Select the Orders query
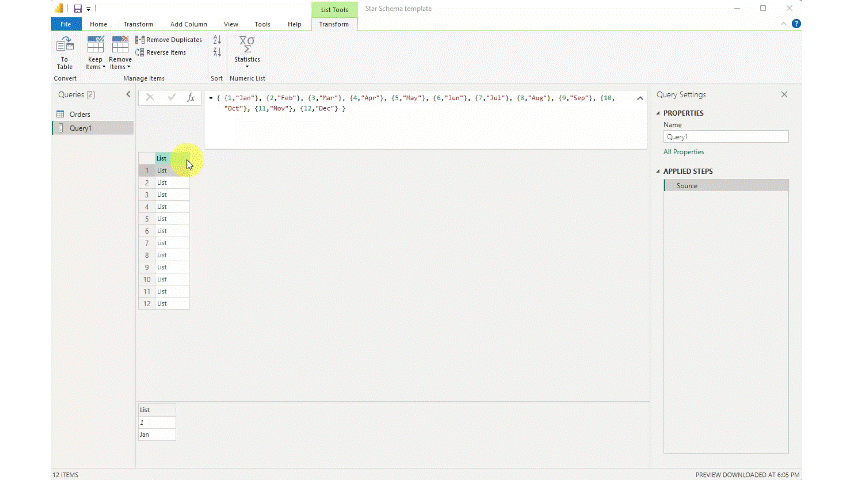Screen dimensions: 853x480 (x=79, y=114)
